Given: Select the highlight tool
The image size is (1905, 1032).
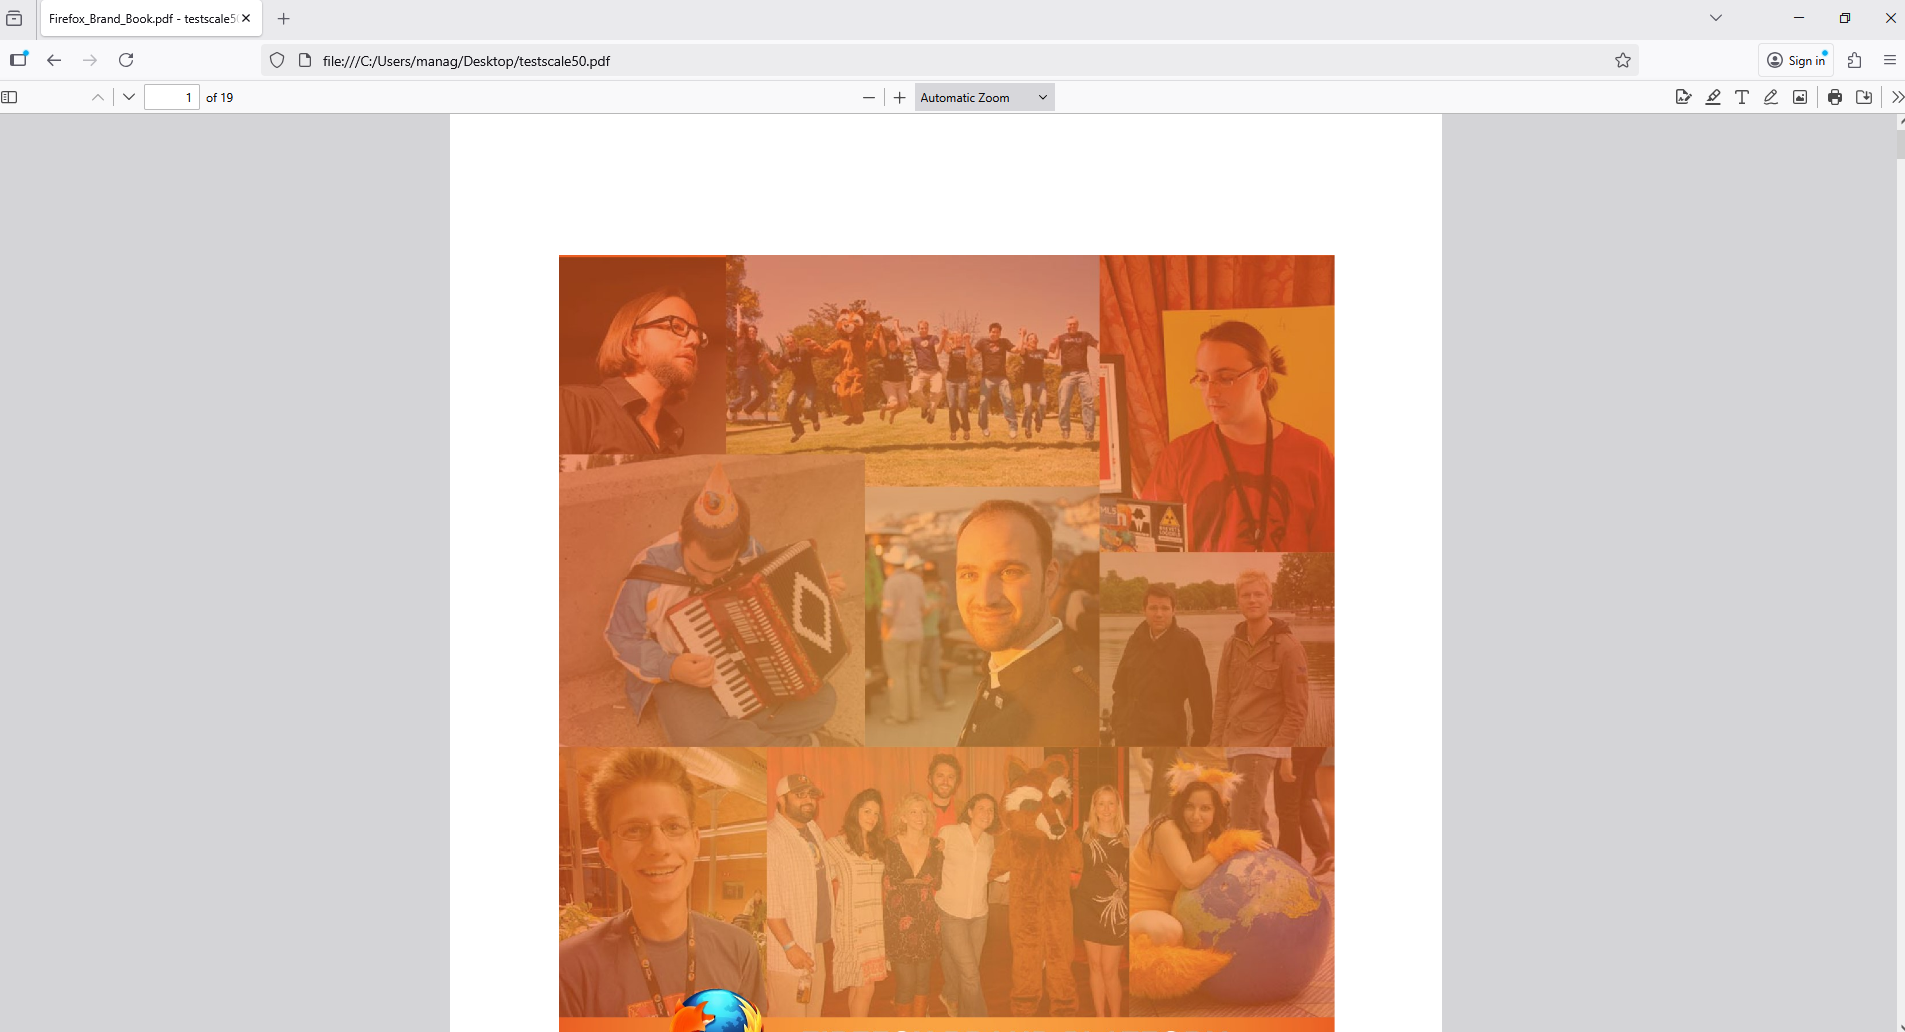Looking at the screenshot, I should click(1713, 97).
